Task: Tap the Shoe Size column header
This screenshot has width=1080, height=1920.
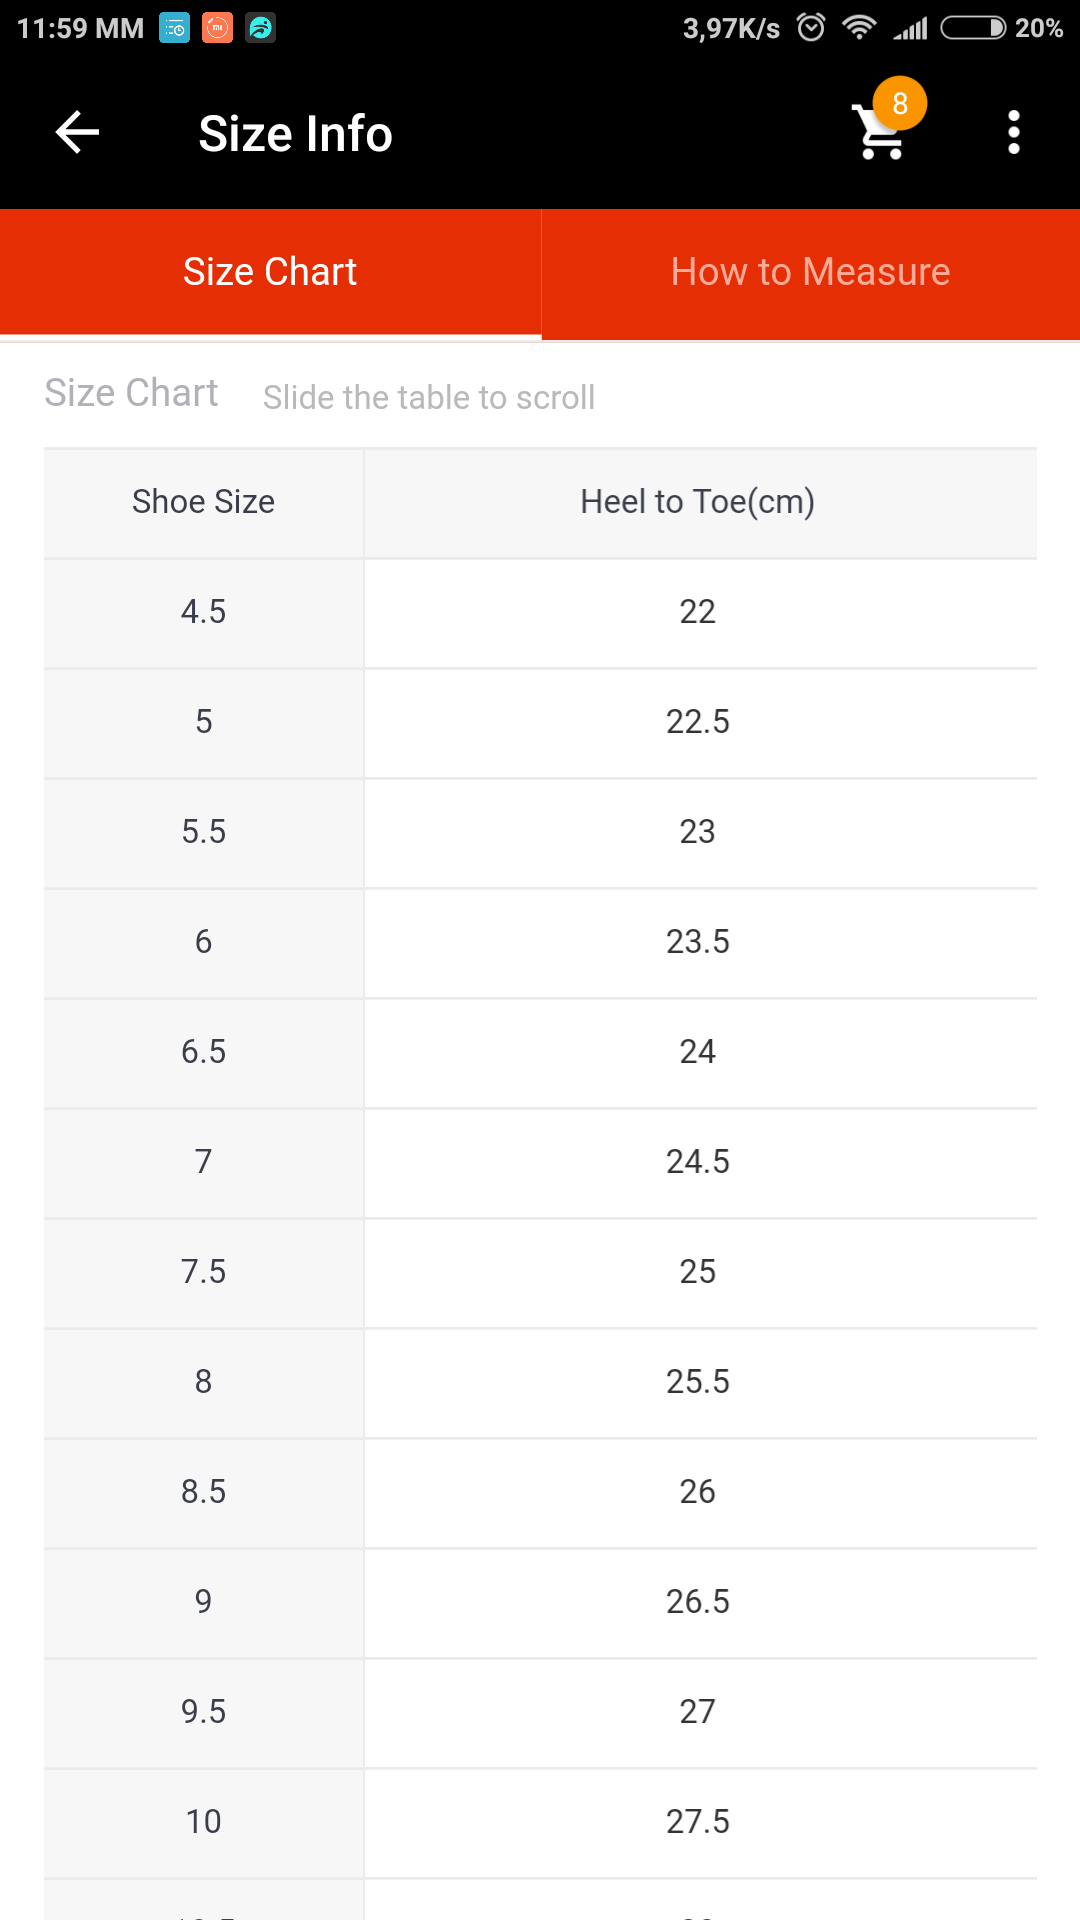Action: [x=203, y=502]
